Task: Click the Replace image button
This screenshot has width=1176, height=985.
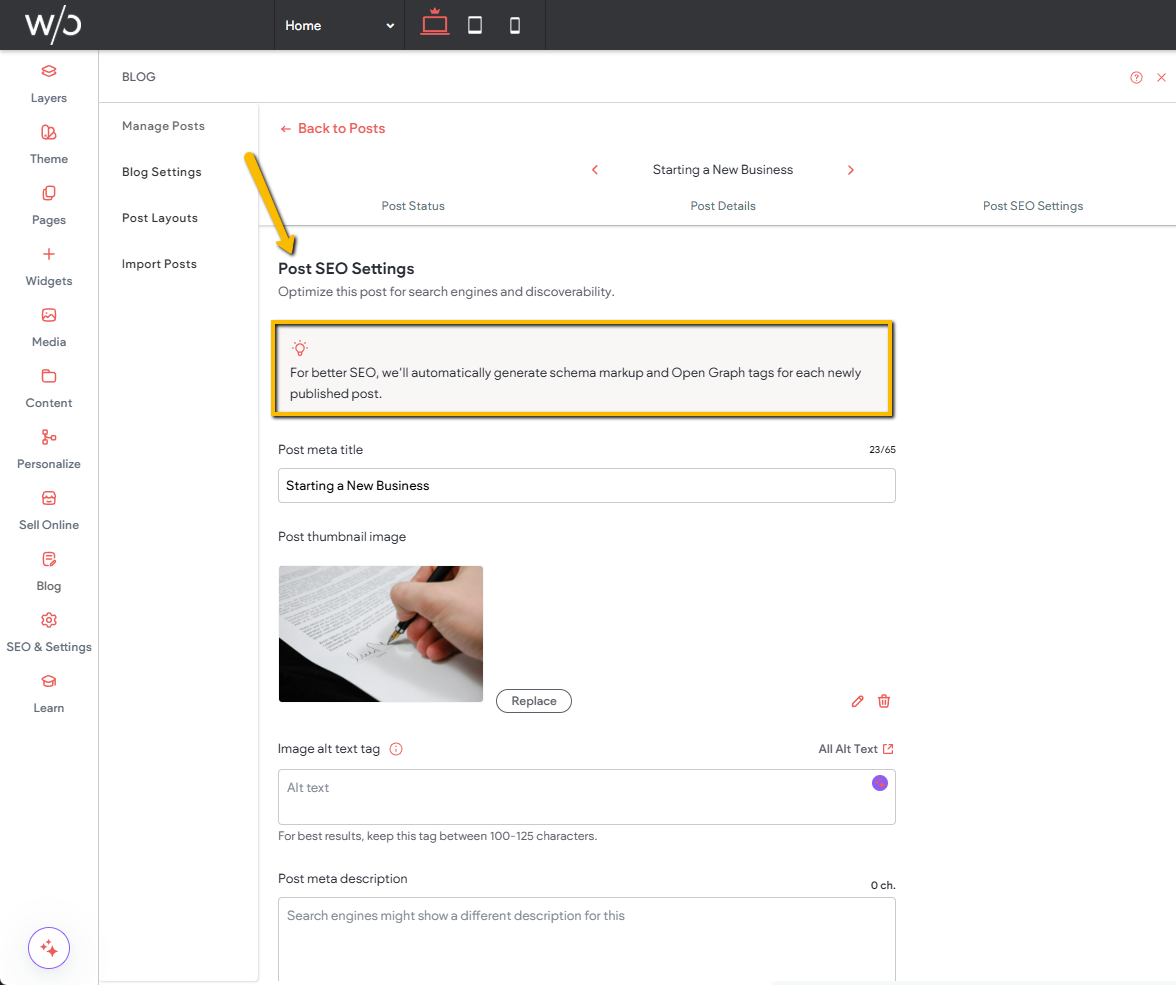Action: click(x=534, y=701)
